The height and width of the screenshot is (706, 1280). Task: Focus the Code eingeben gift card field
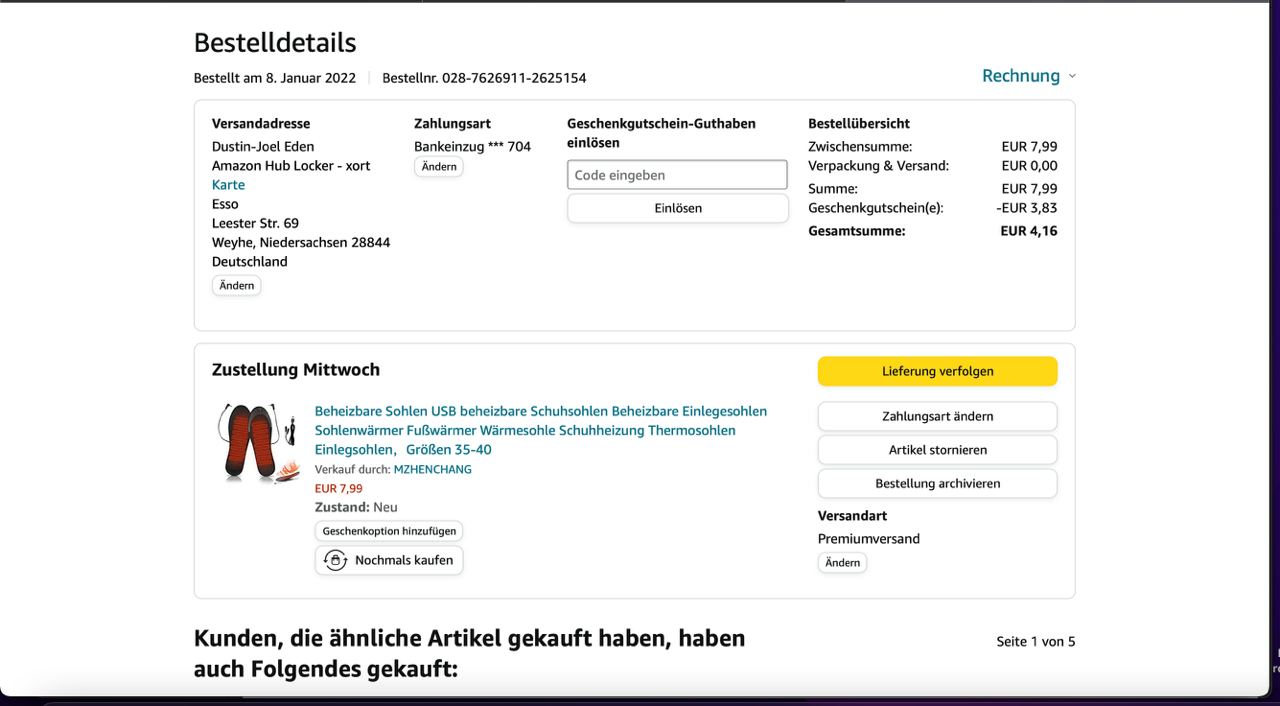[x=677, y=175]
